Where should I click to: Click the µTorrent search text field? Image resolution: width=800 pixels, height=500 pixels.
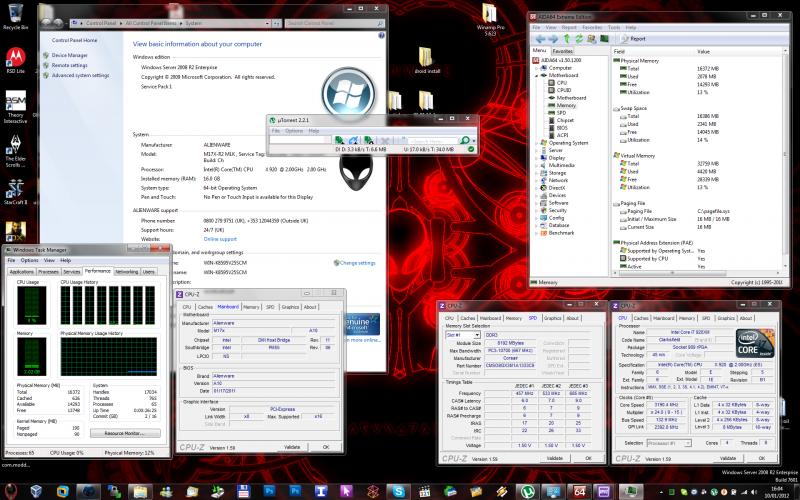click(433, 140)
